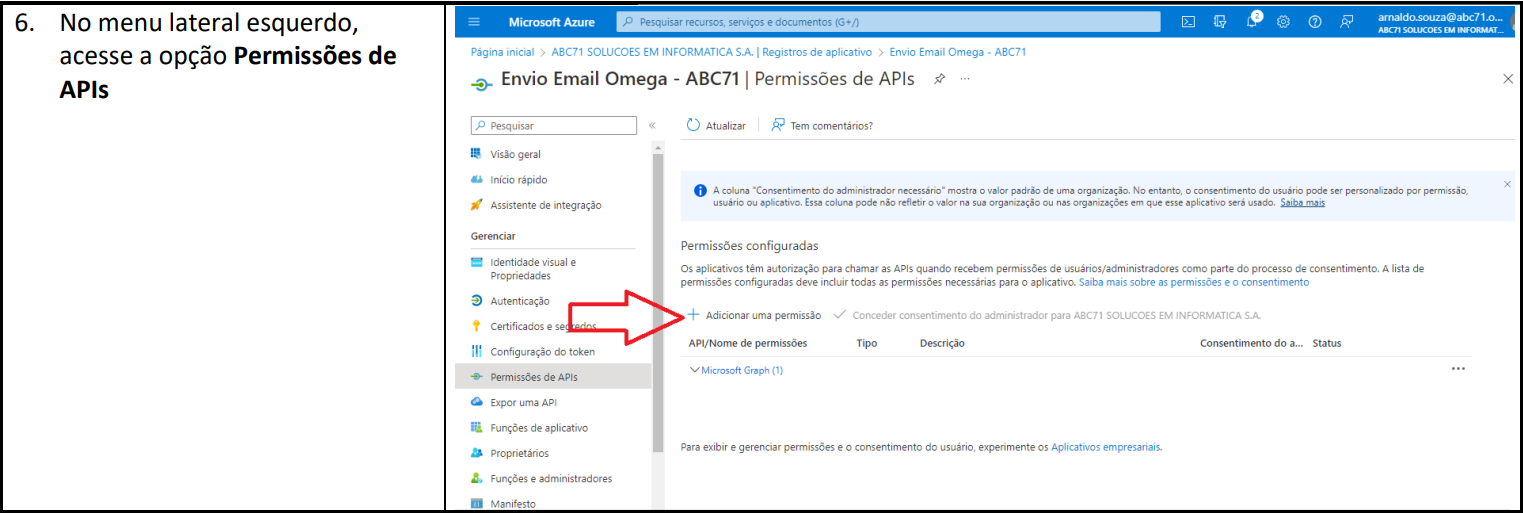This screenshot has width=1523, height=513.
Task: Click the Atualizar refresh button
Action: coord(716,126)
